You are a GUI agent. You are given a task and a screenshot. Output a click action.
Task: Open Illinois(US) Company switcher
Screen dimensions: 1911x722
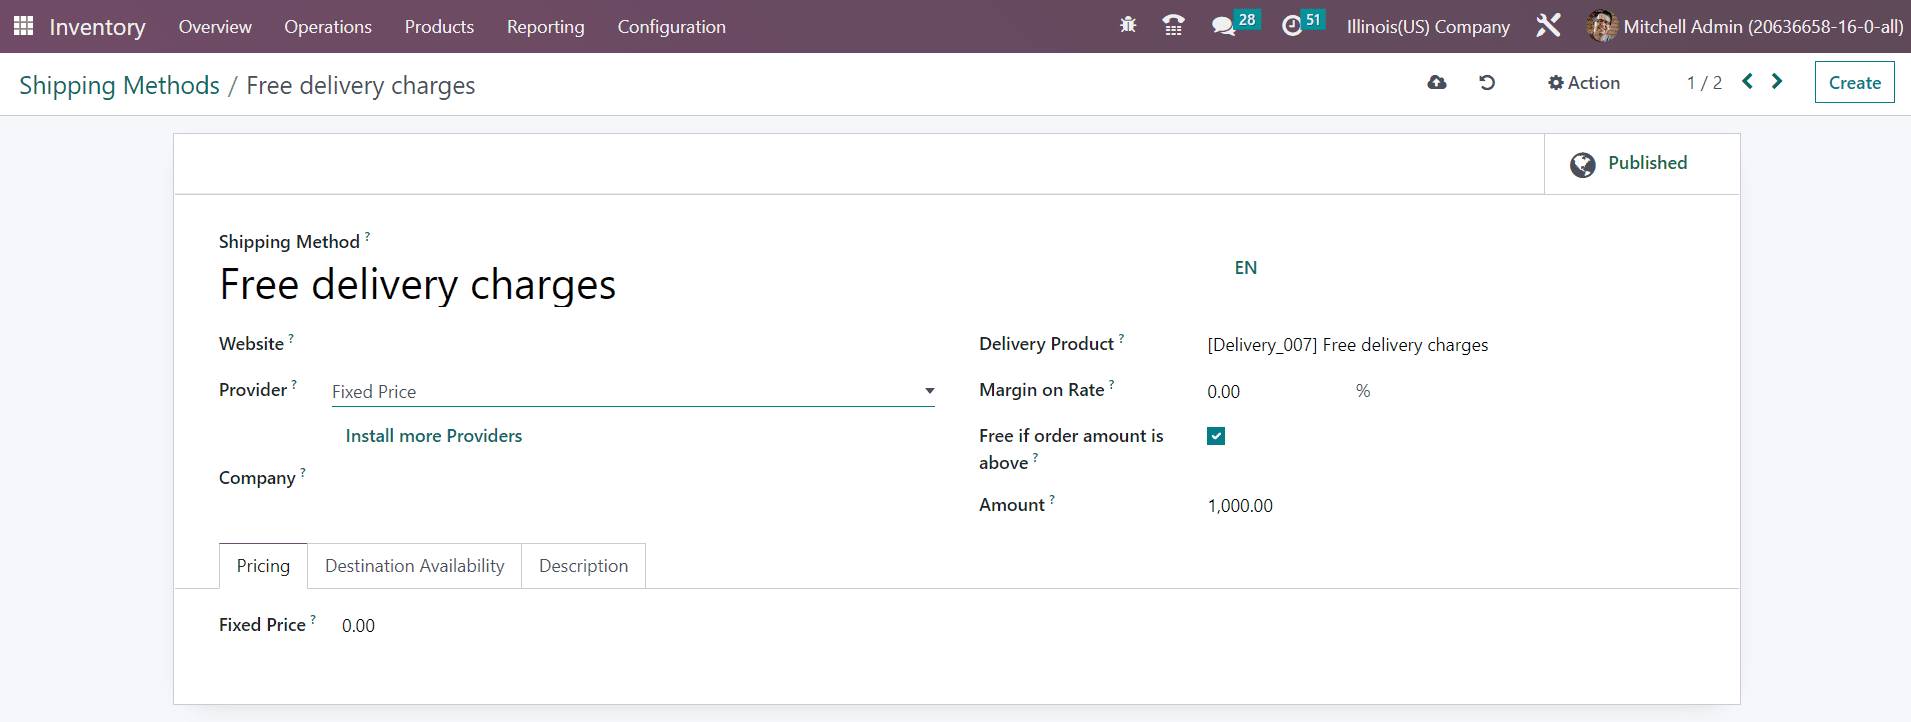[x=1428, y=27]
